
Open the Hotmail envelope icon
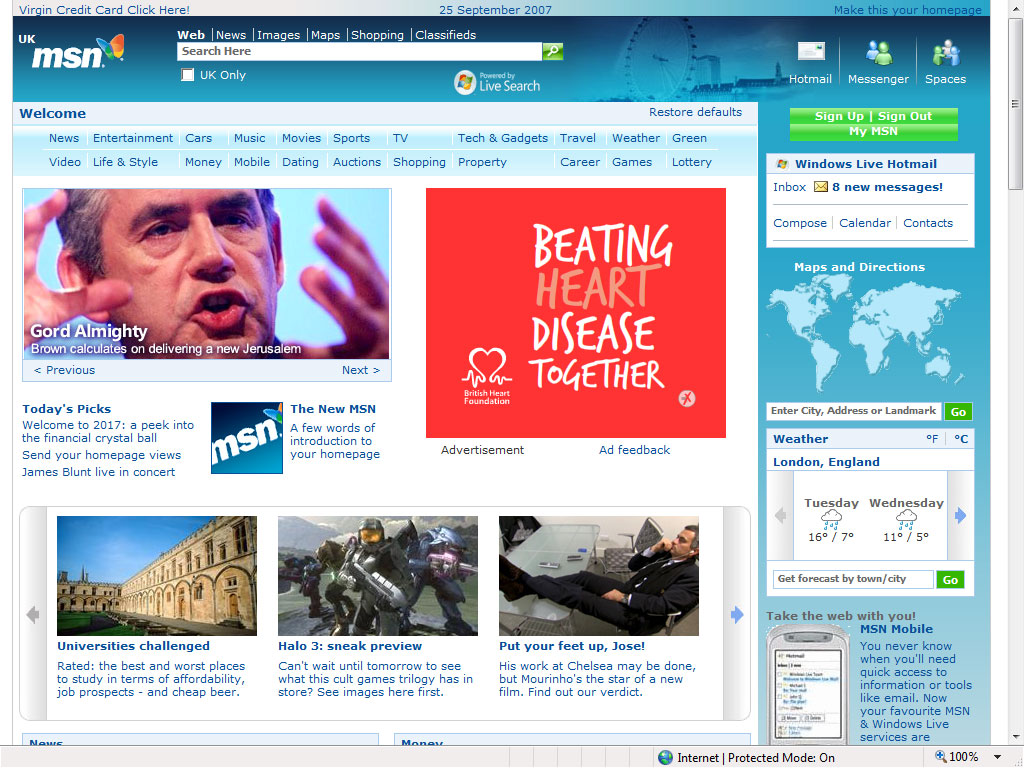(810, 51)
